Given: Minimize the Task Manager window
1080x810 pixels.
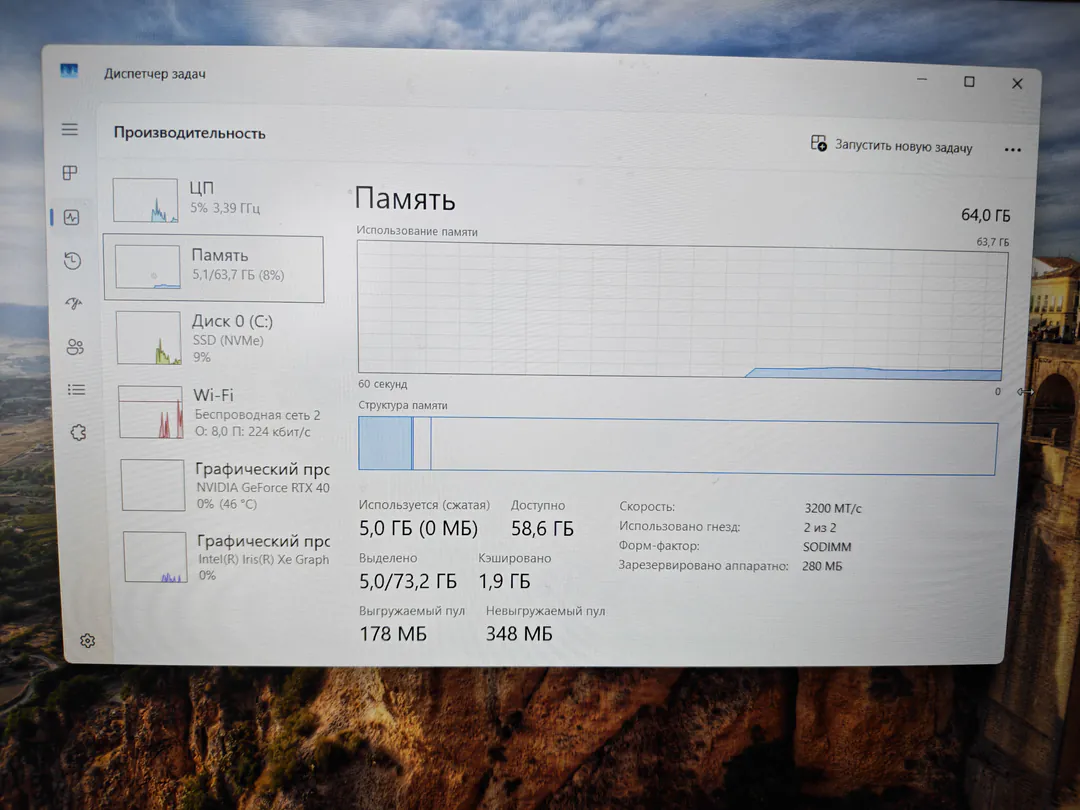Looking at the screenshot, I should (922, 80).
